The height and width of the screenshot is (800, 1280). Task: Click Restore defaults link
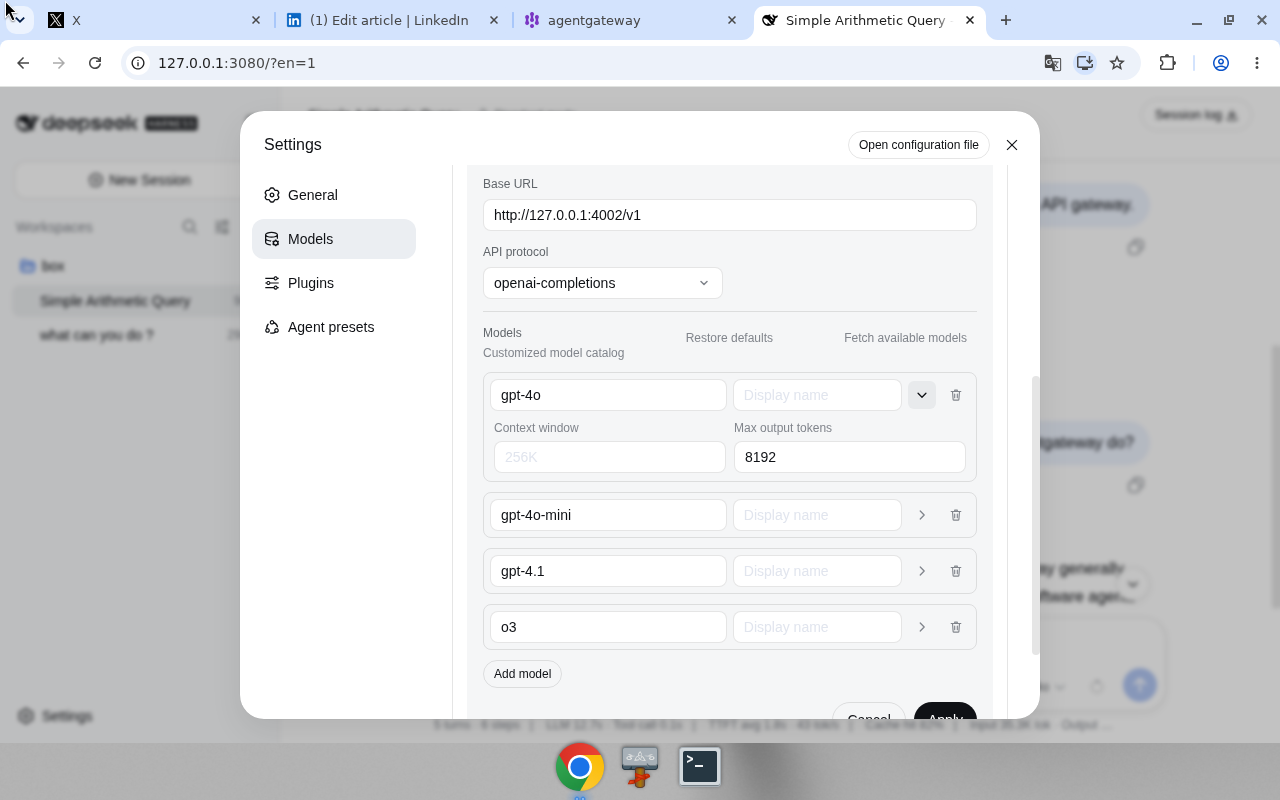729,338
